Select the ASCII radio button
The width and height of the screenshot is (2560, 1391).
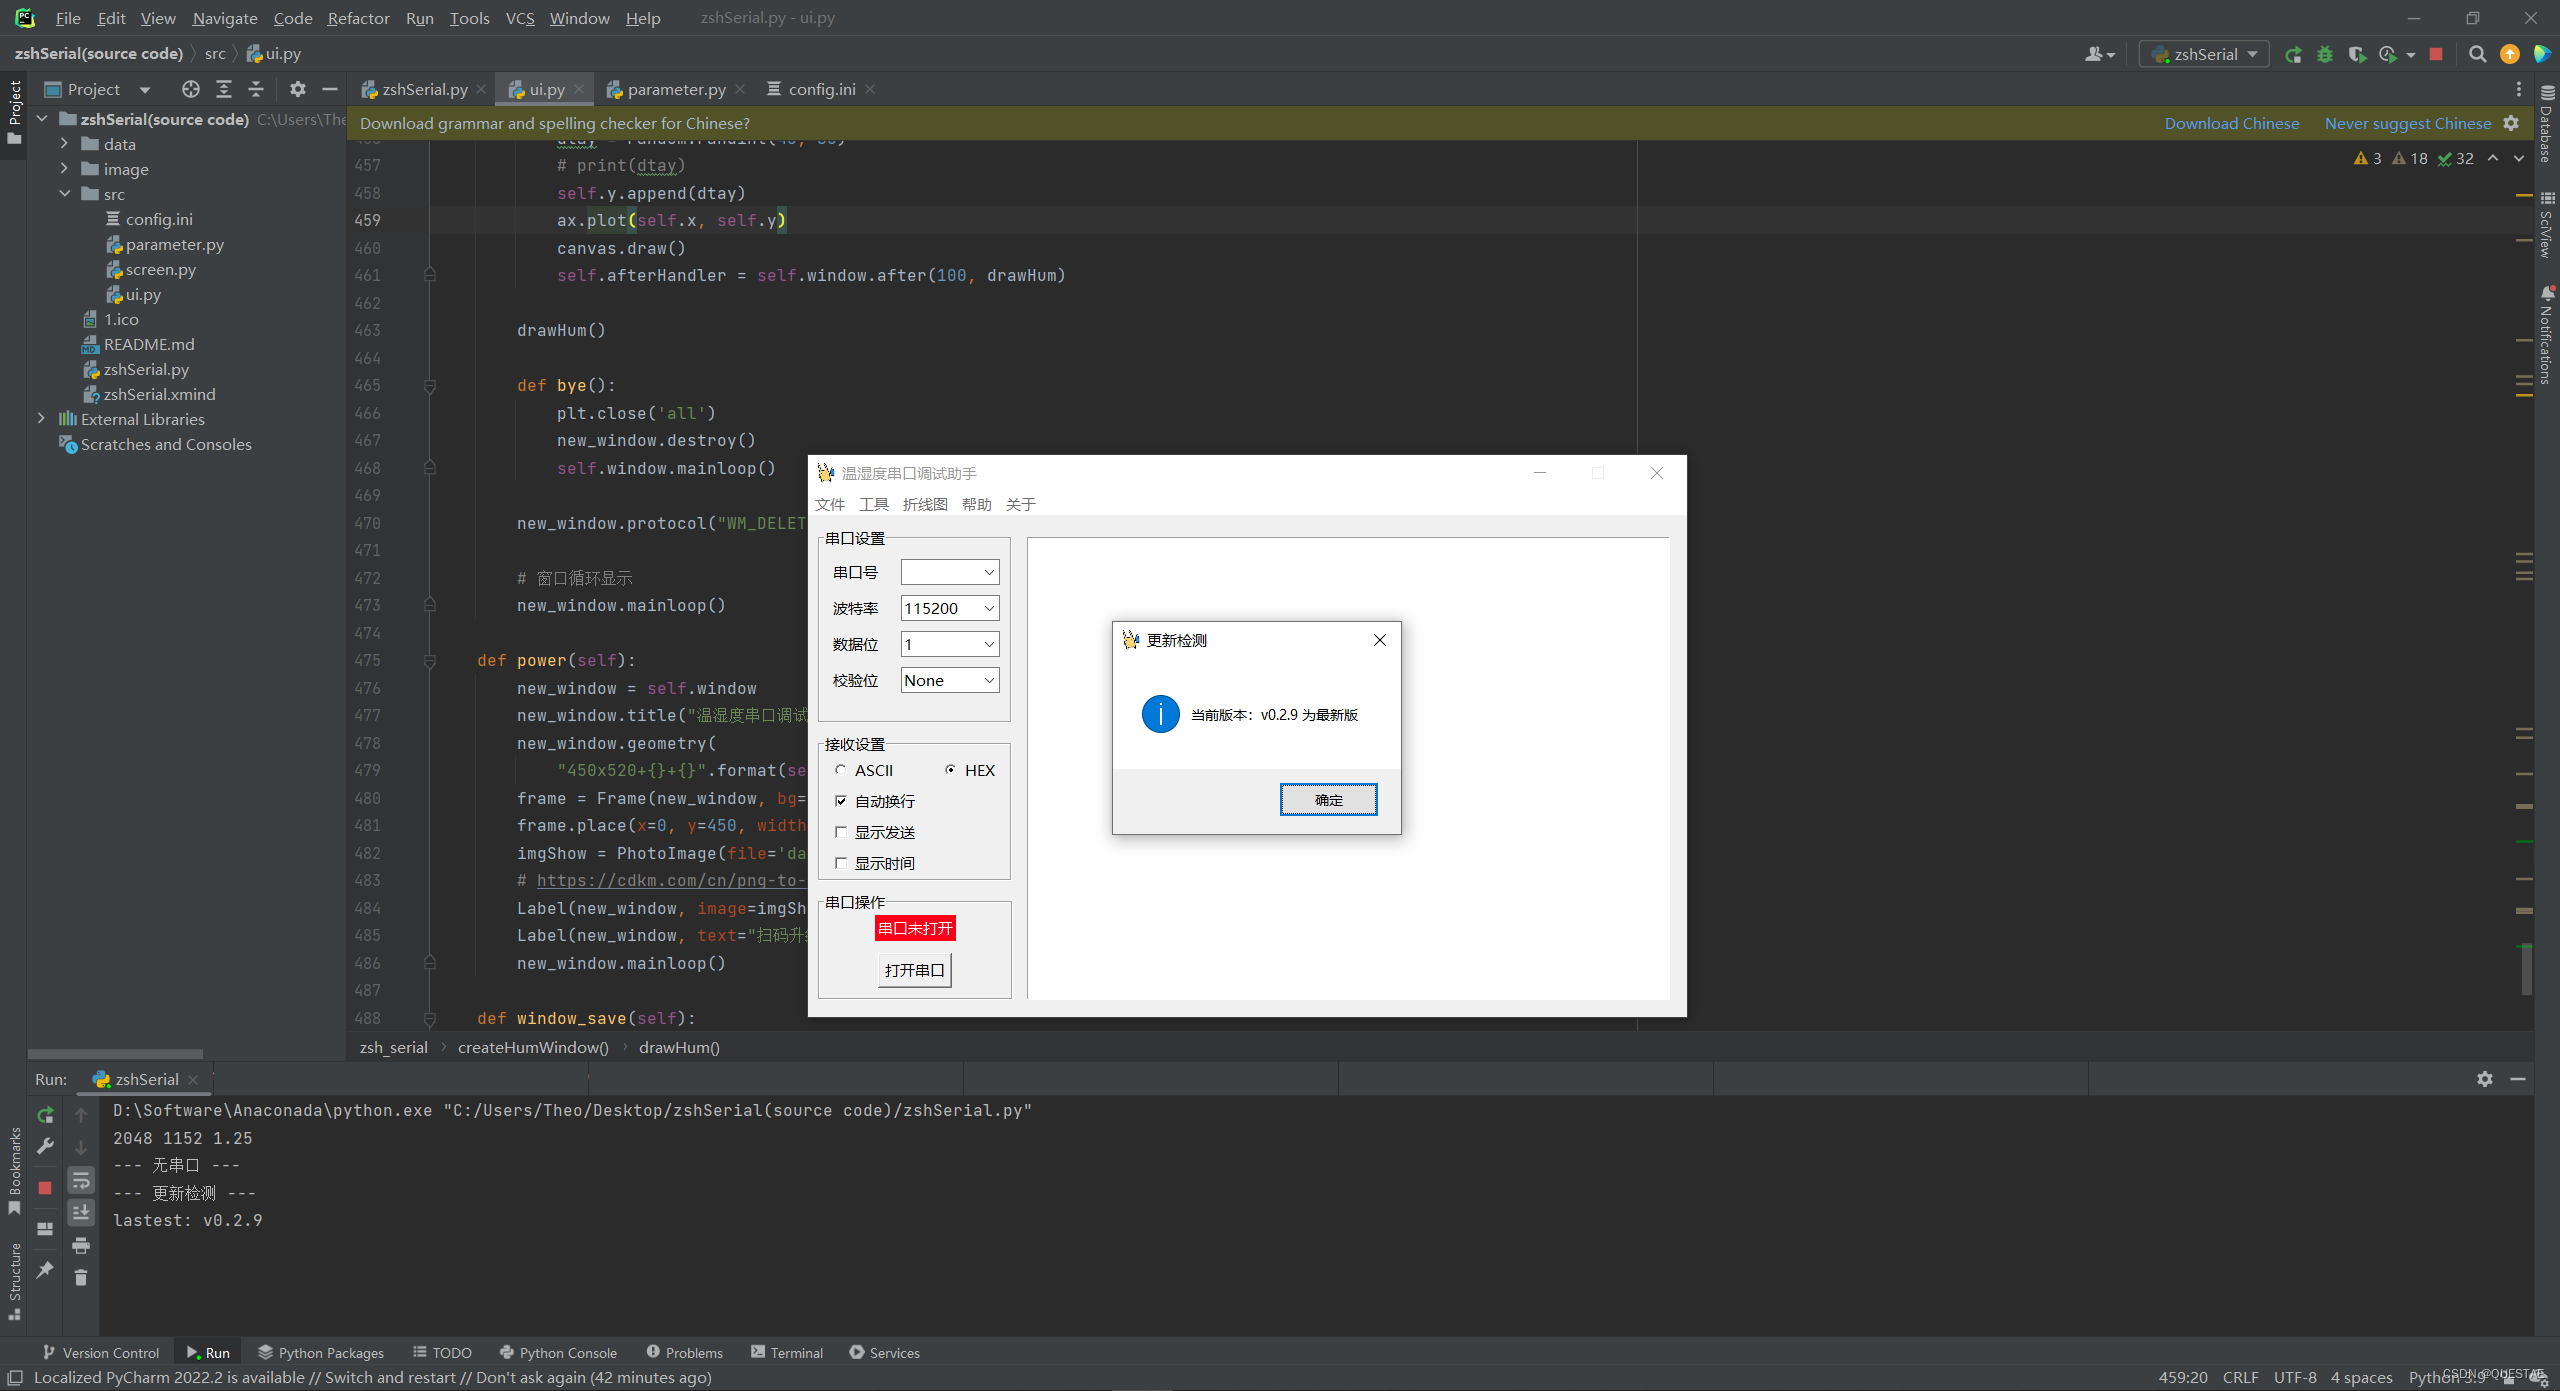click(841, 770)
